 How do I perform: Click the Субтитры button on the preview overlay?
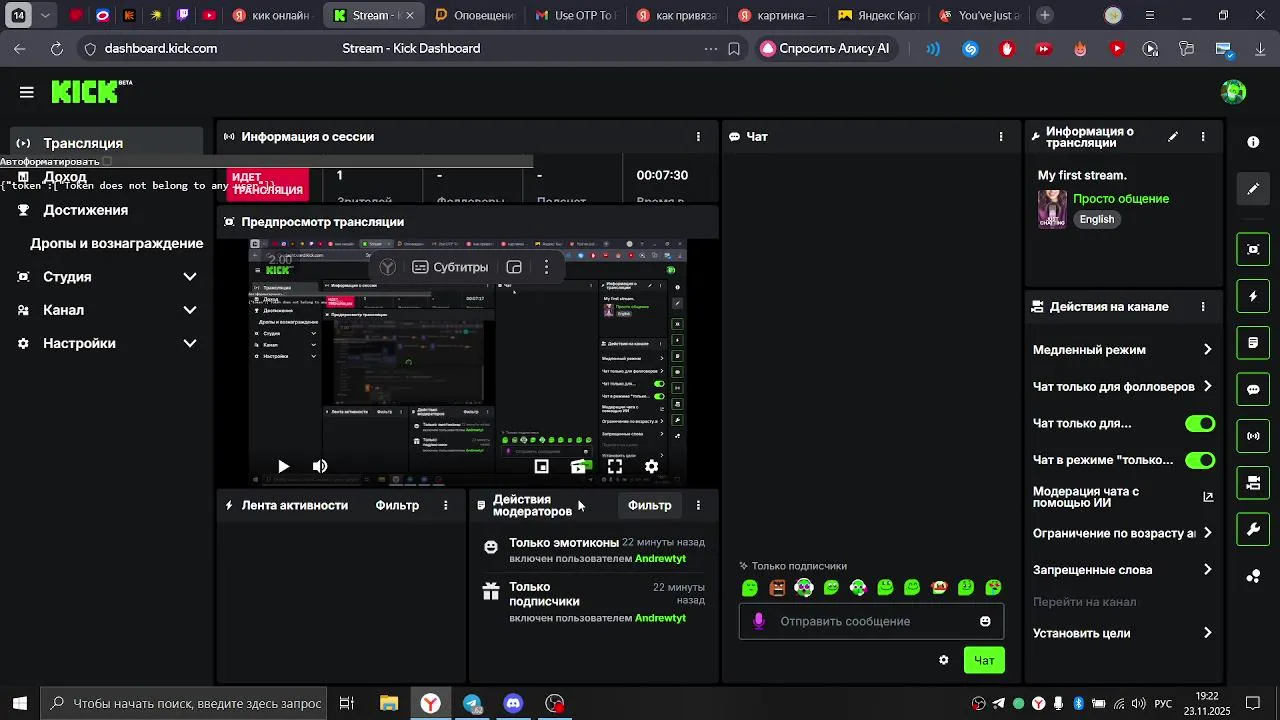coord(450,267)
